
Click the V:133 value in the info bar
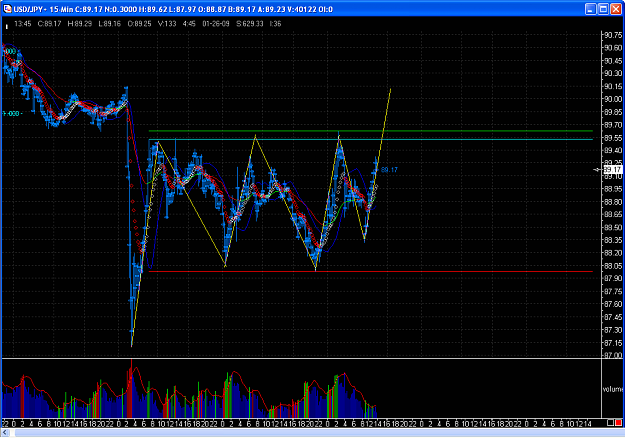(x=167, y=24)
